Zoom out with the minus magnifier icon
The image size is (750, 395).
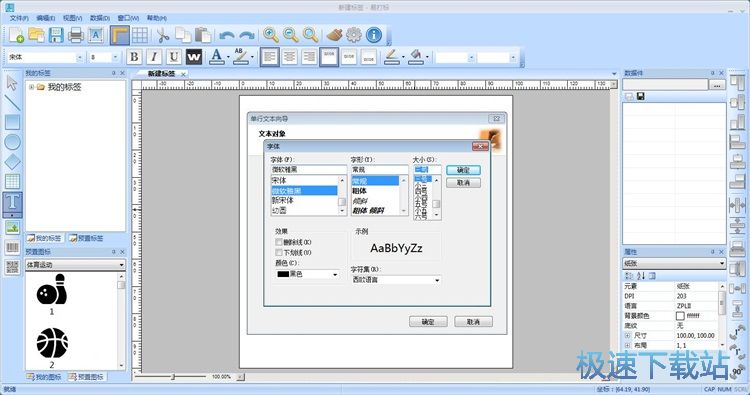[x=290, y=35]
